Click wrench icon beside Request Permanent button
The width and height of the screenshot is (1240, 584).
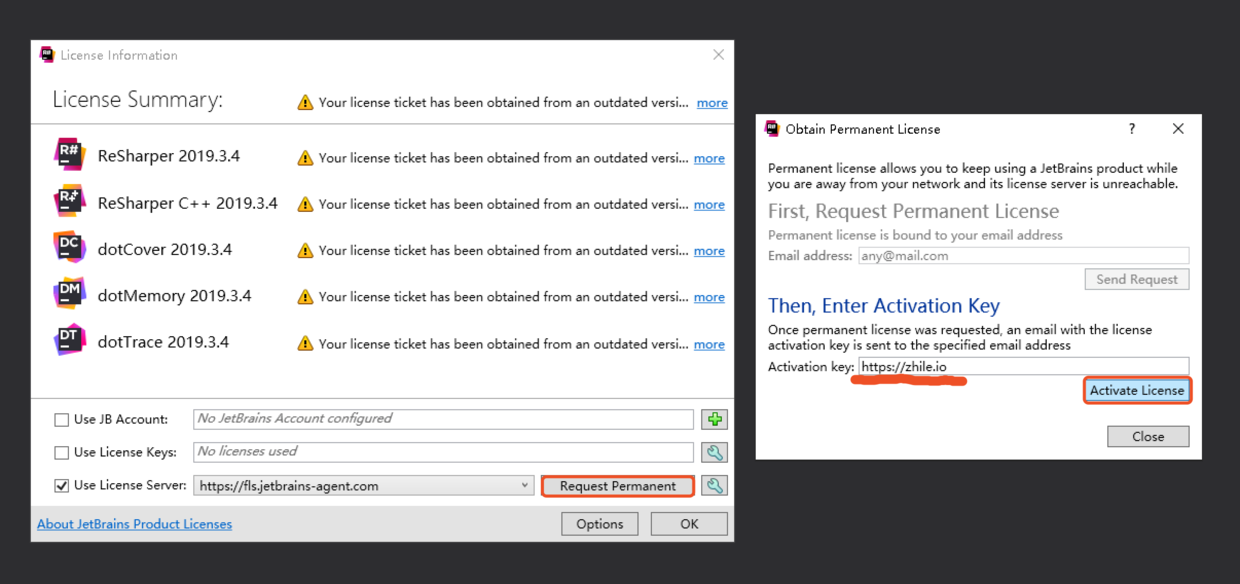coord(714,486)
